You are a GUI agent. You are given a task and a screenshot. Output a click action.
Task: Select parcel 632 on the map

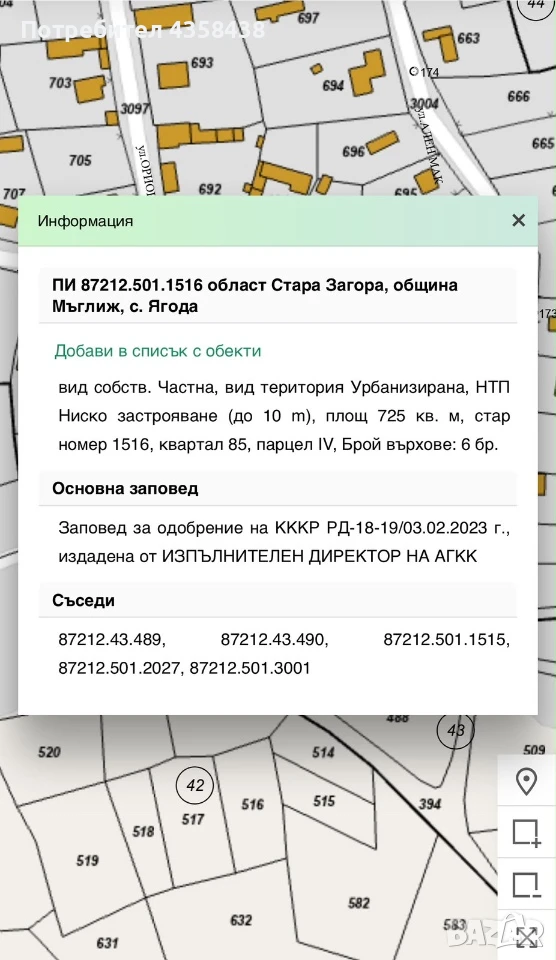click(x=241, y=920)
